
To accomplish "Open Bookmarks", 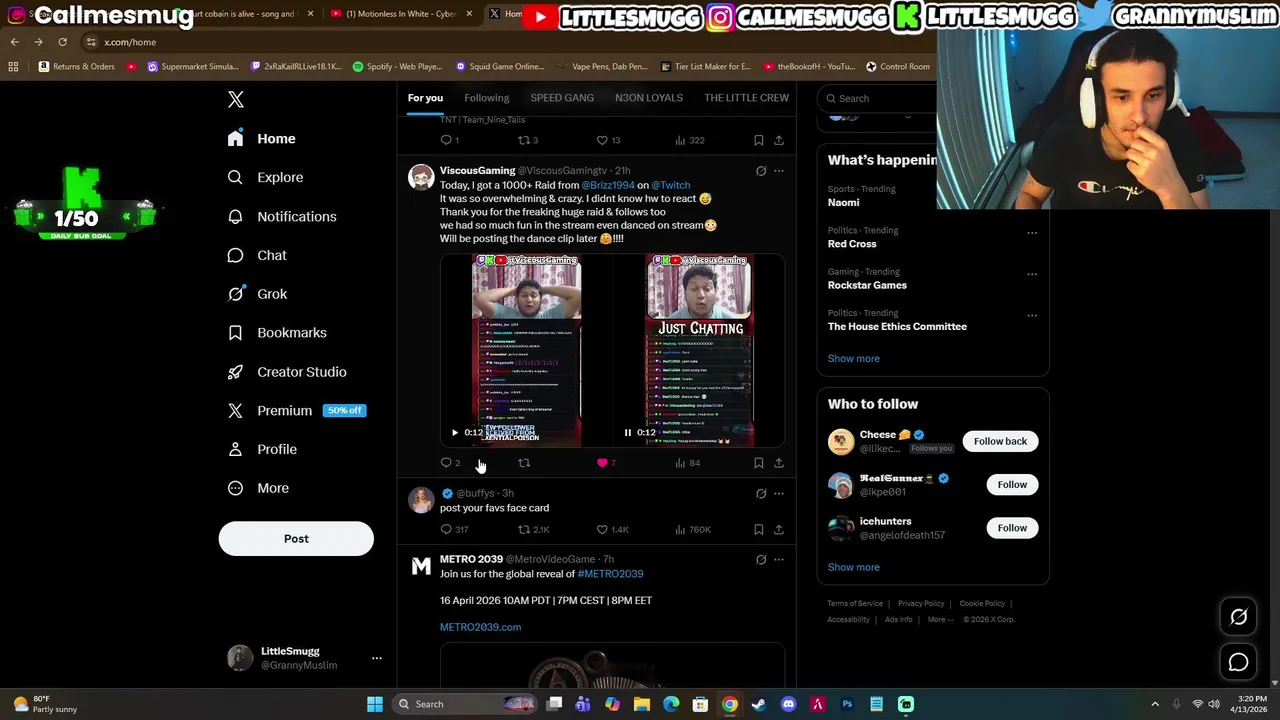I will pos(277,333).
